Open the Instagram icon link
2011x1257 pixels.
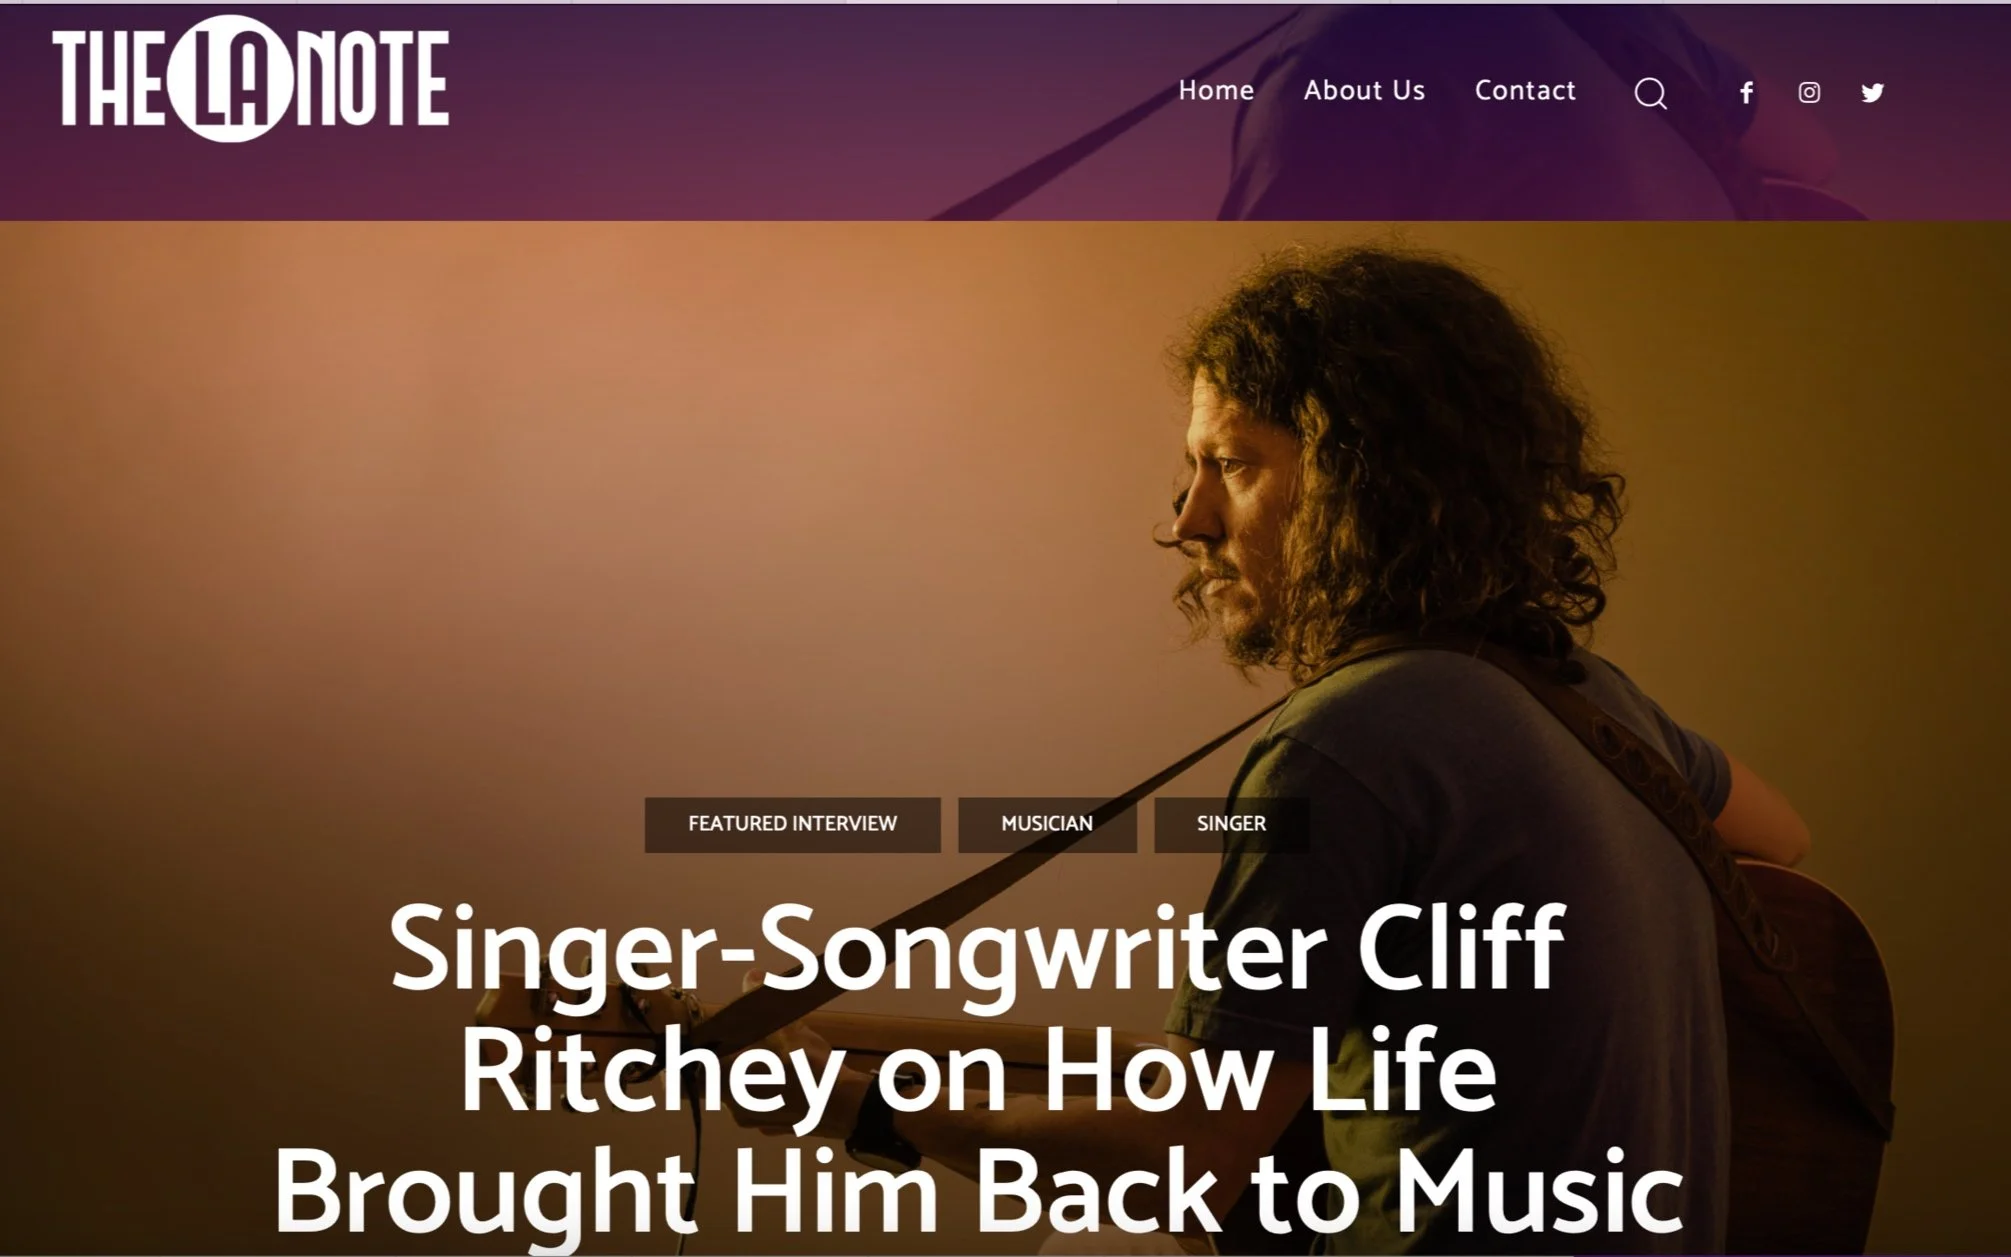click(1809, 93)
